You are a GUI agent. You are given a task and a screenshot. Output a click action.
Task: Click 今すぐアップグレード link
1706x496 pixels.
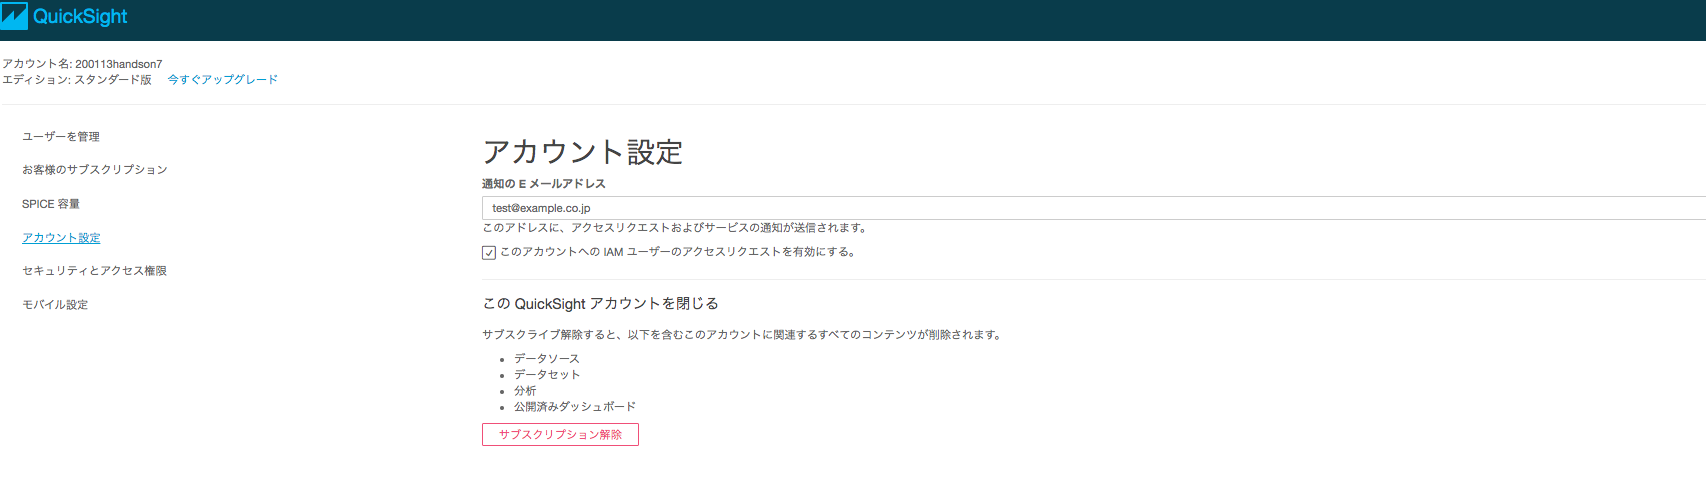point(223,80)
